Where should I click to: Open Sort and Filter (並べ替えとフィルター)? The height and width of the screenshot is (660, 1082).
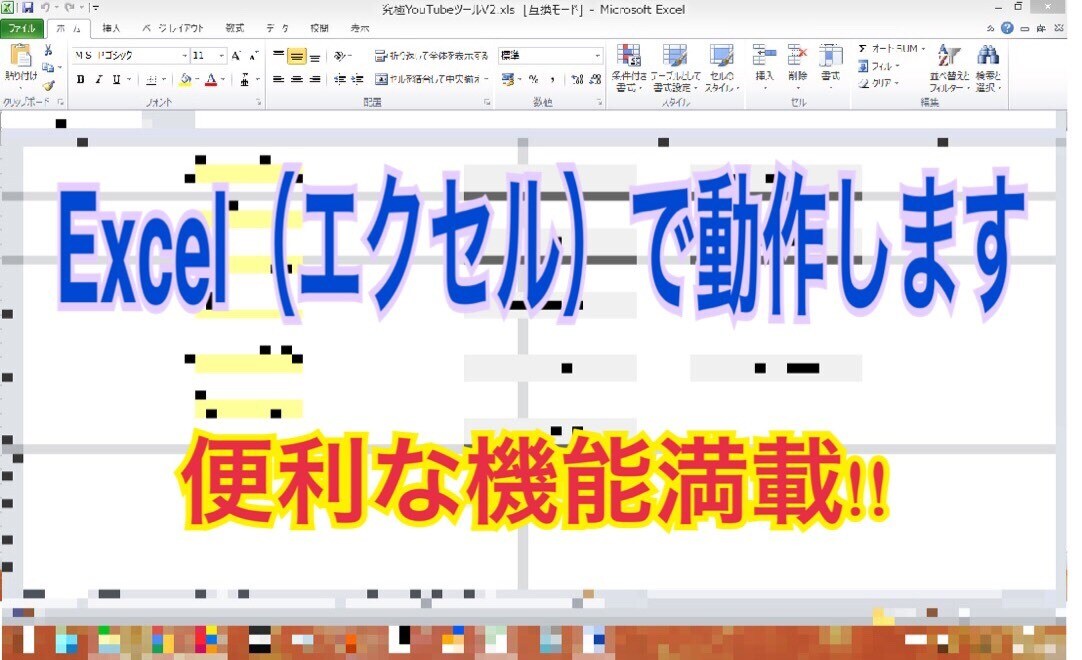click(950, 68)
